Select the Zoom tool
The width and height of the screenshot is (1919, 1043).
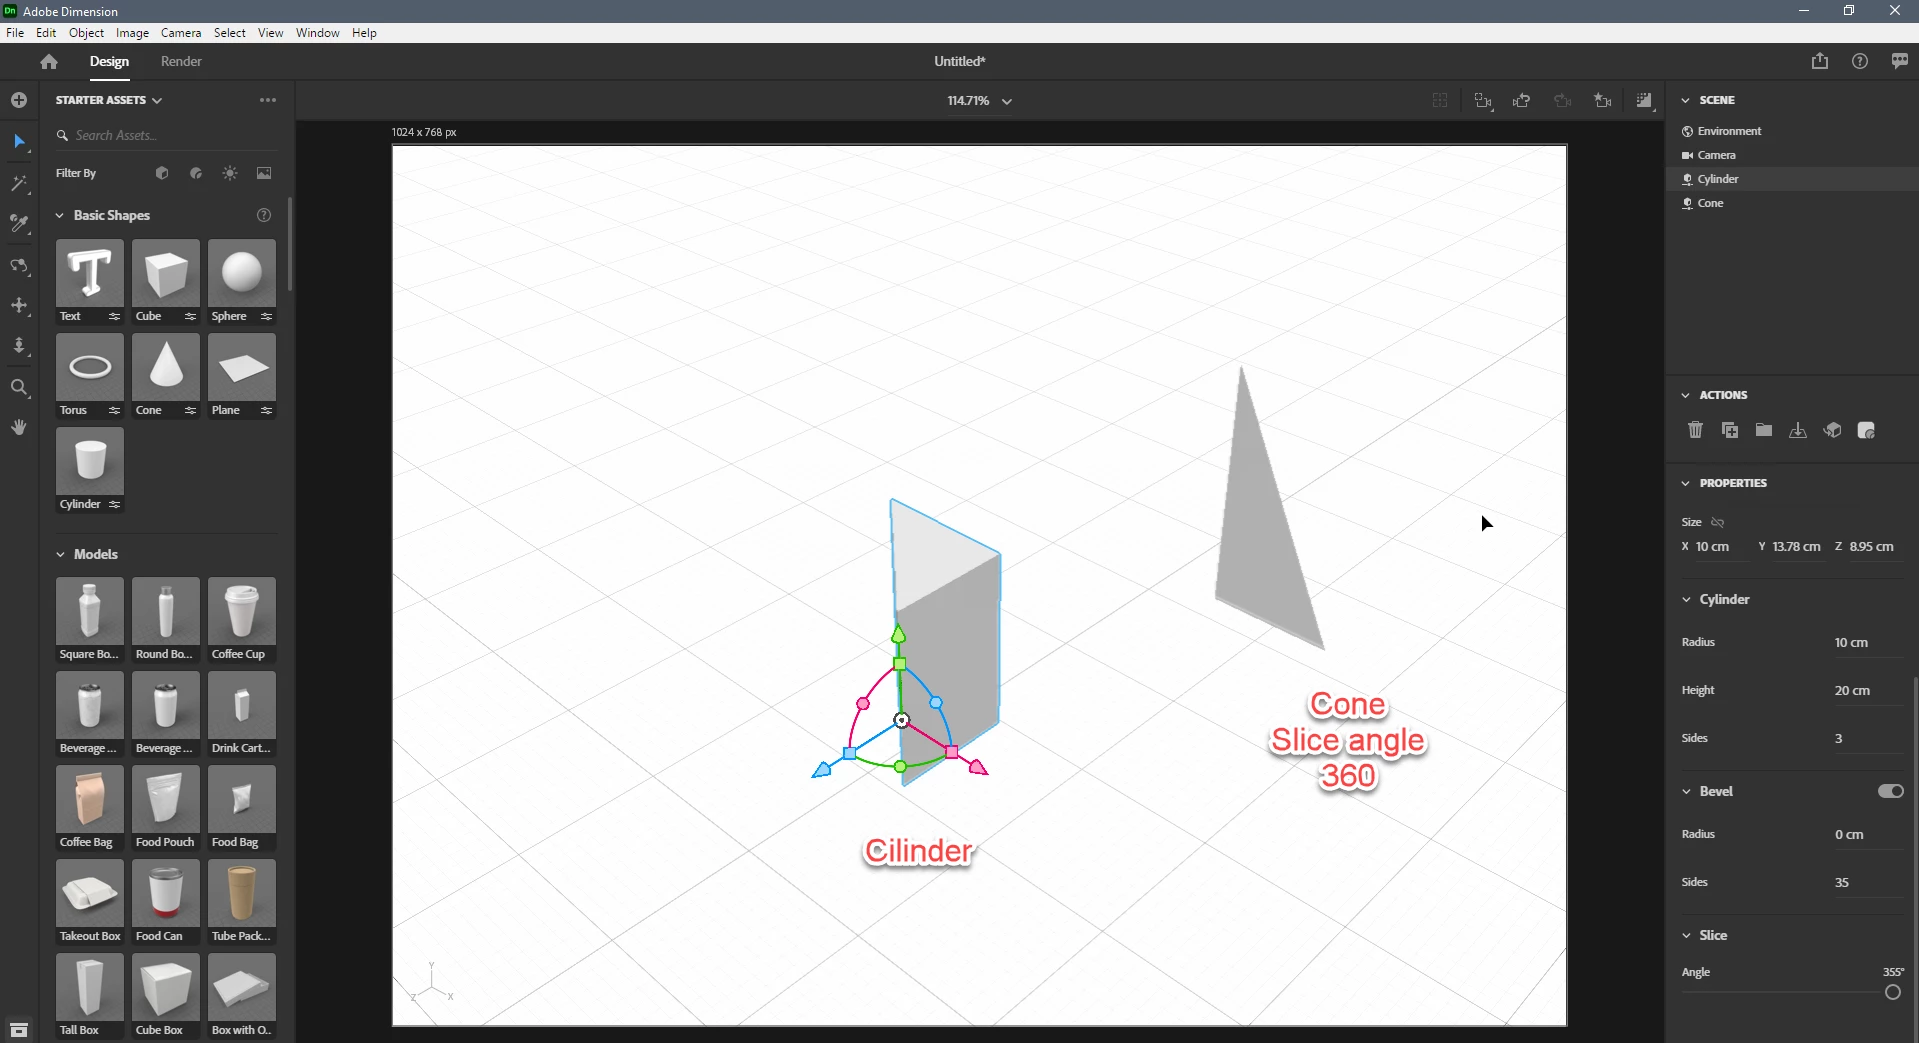point(19,387)
